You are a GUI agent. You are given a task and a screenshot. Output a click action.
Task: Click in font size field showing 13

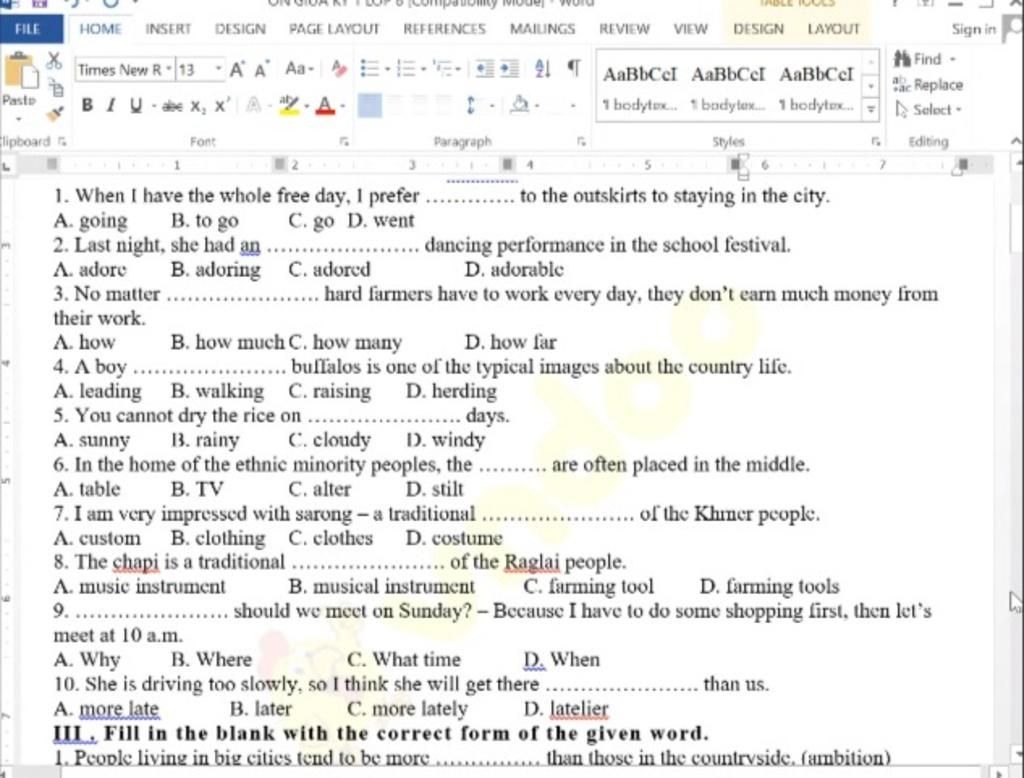195,69
